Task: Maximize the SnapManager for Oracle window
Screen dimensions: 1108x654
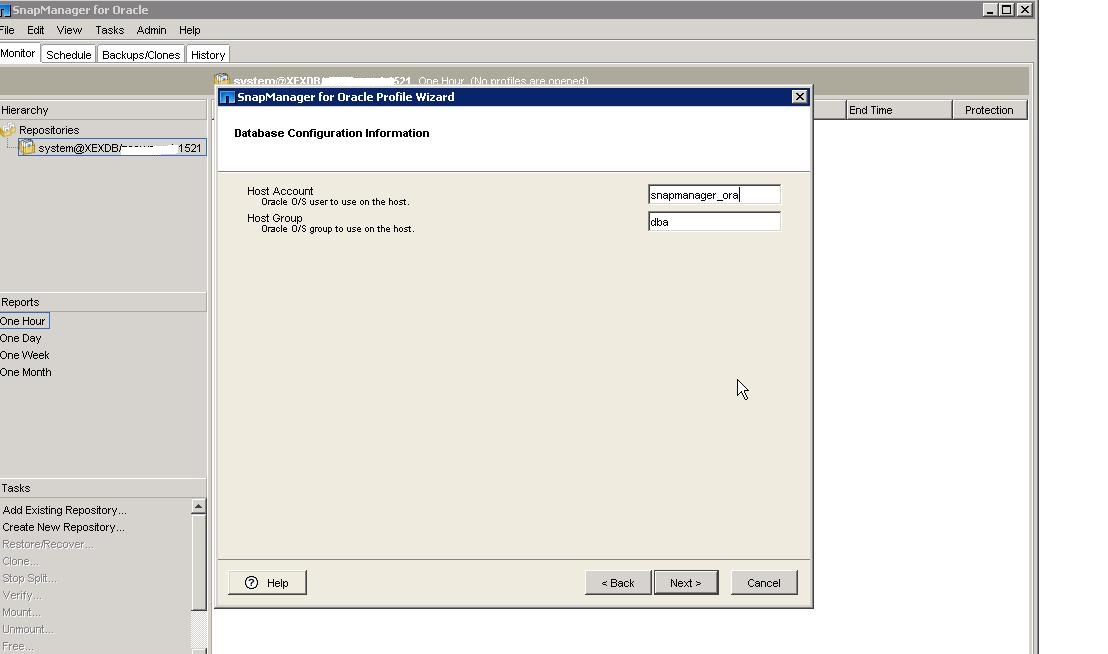Action: 1006,9
